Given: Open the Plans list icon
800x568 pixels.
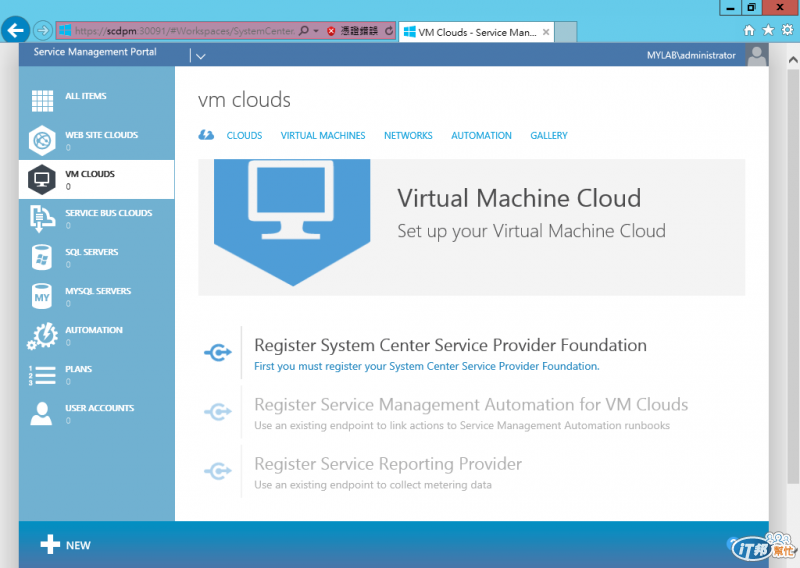Looking at the screenshot, I should 42,375.
